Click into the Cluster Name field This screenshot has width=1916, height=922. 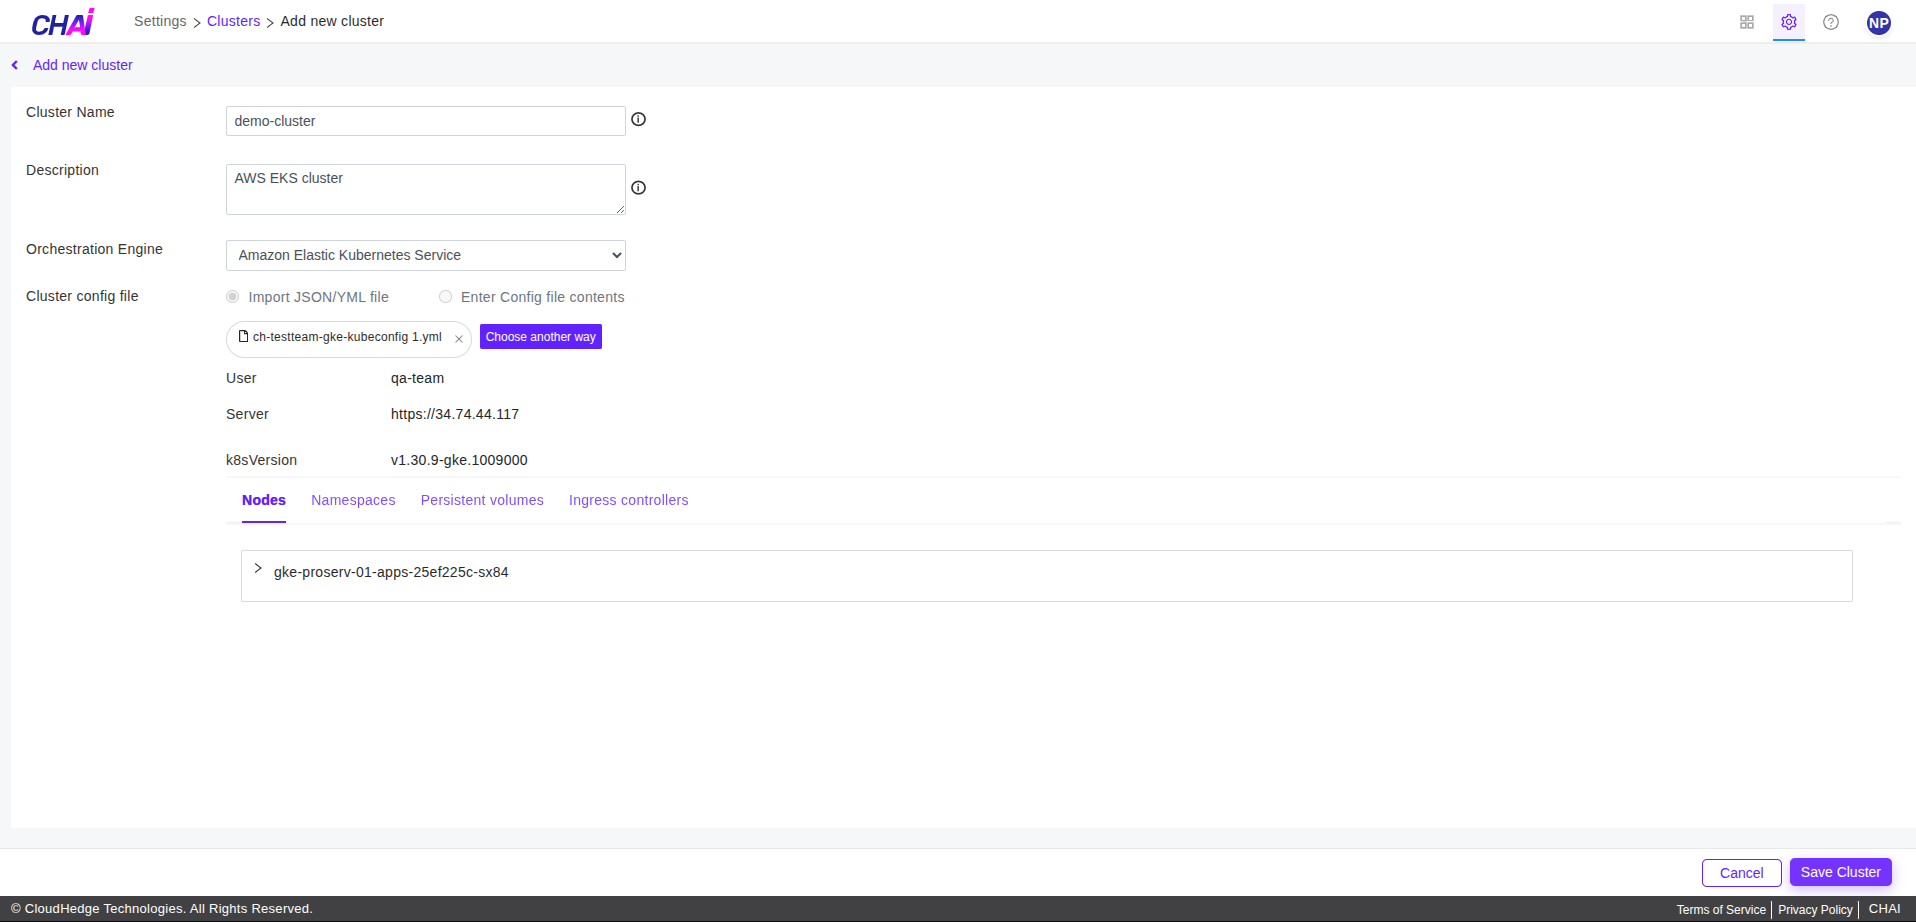point(425,121)
